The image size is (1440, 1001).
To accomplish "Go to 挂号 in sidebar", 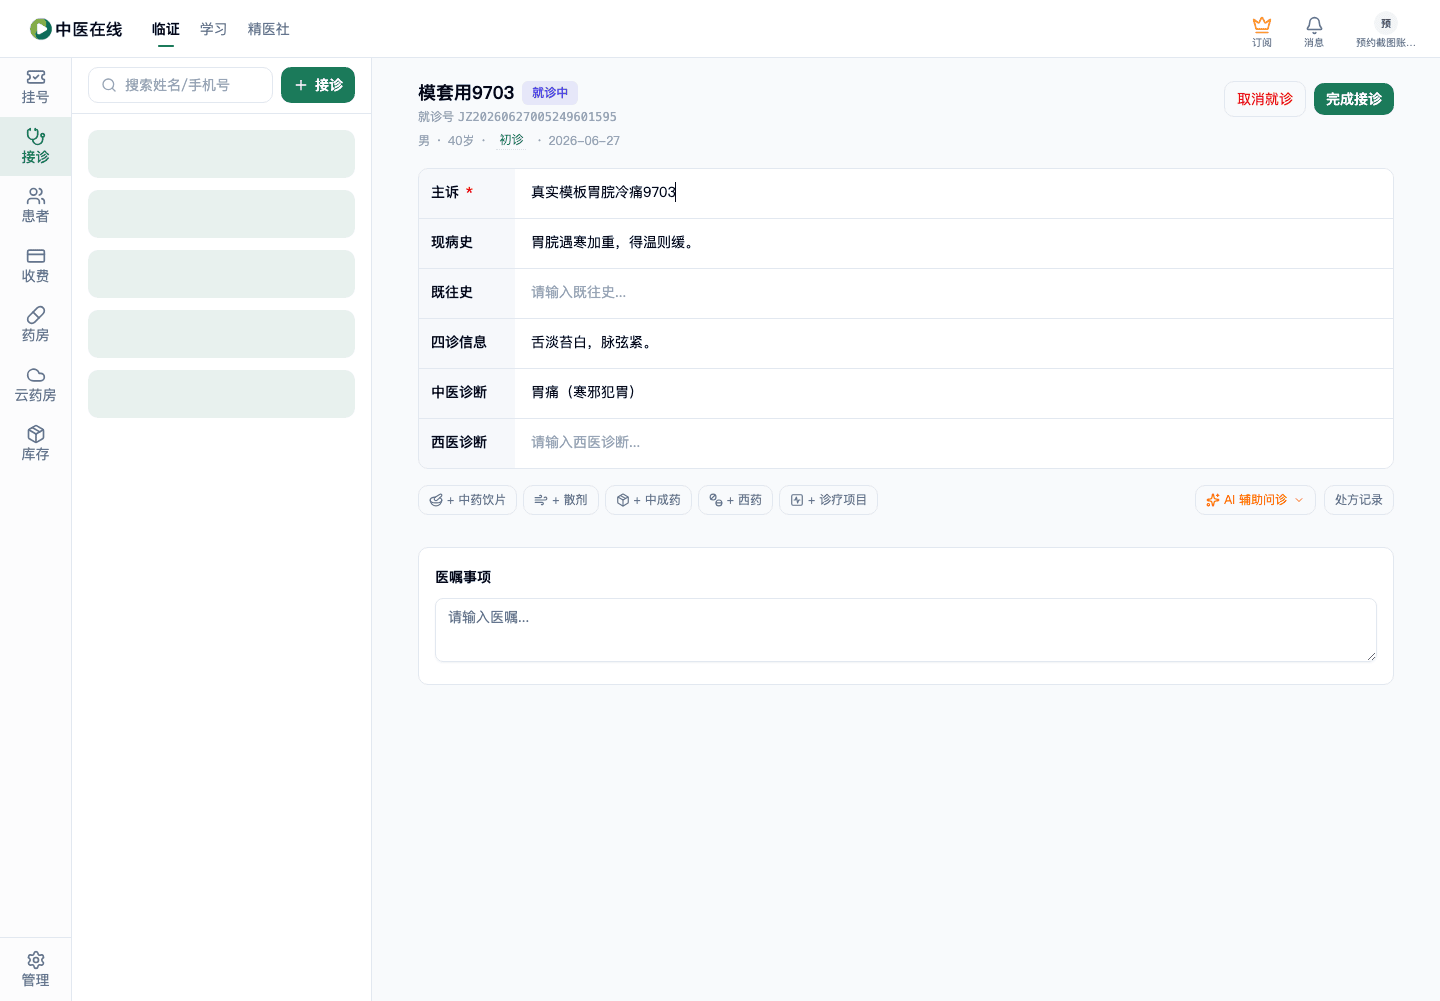I will [x=36, y=87].
